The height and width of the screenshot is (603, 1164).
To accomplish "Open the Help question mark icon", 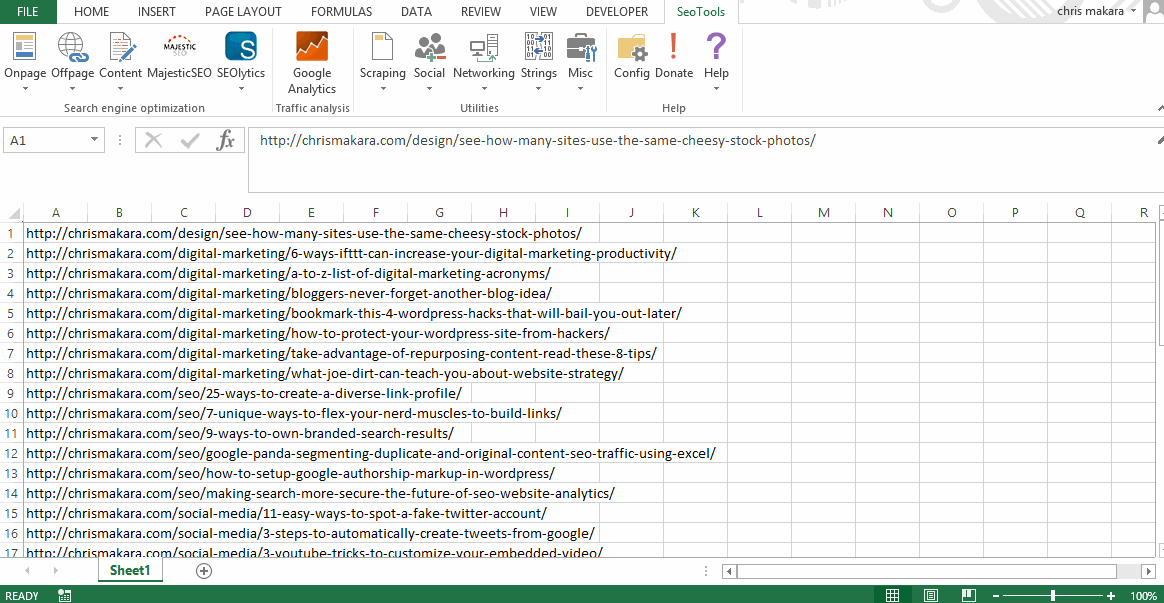I will [716, 46].
